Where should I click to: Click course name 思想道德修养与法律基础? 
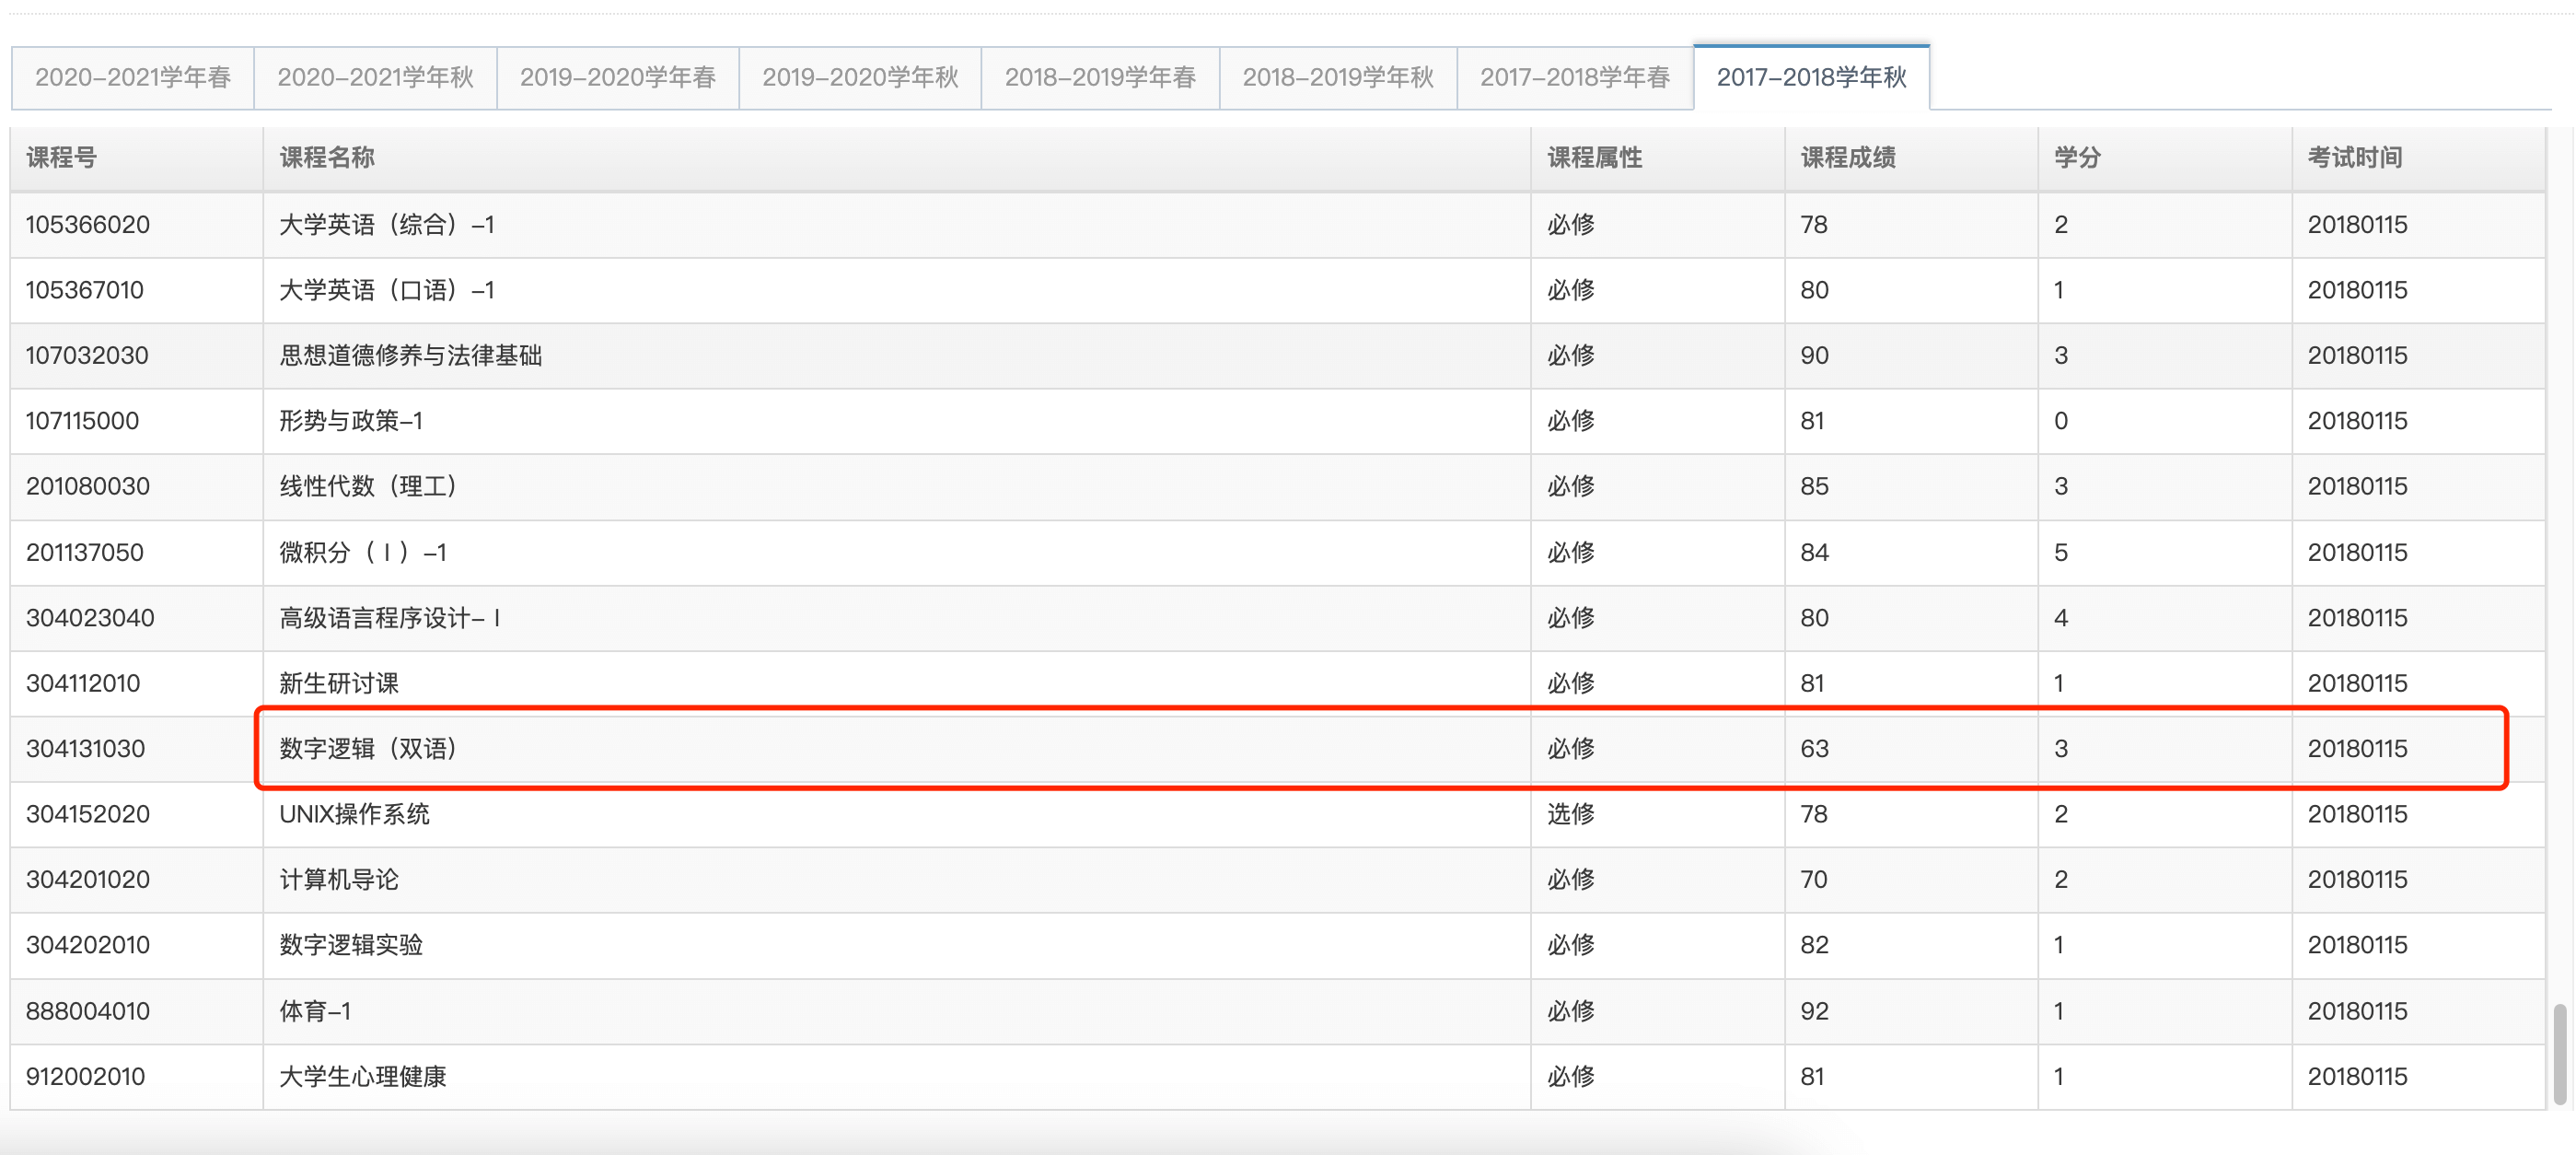pos(410,355)
